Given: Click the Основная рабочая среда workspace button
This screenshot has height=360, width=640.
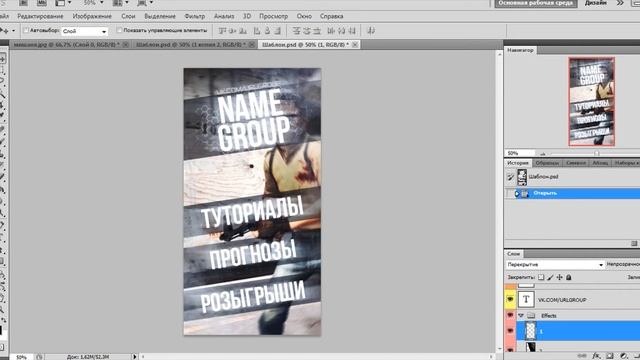Looking at the screenshot, I should pyautogui.click(x=536, y=3).
